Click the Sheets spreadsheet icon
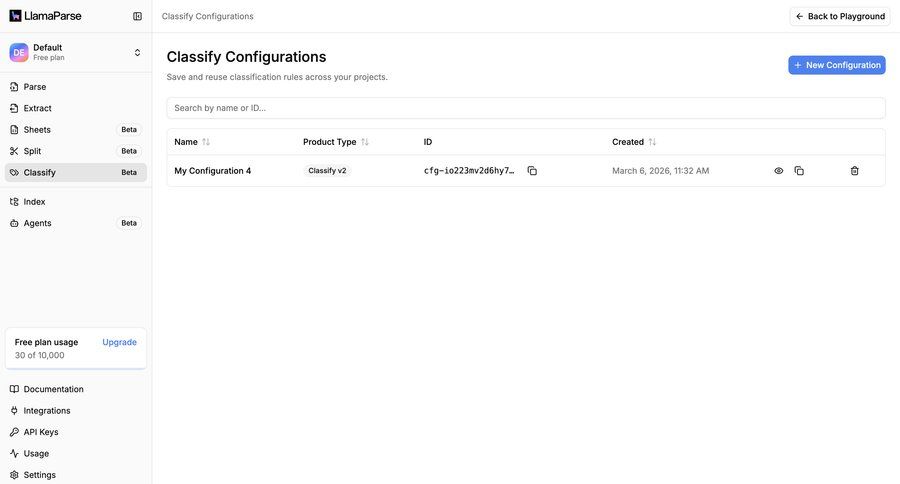 pyautogui.click(x=14, y=130)
